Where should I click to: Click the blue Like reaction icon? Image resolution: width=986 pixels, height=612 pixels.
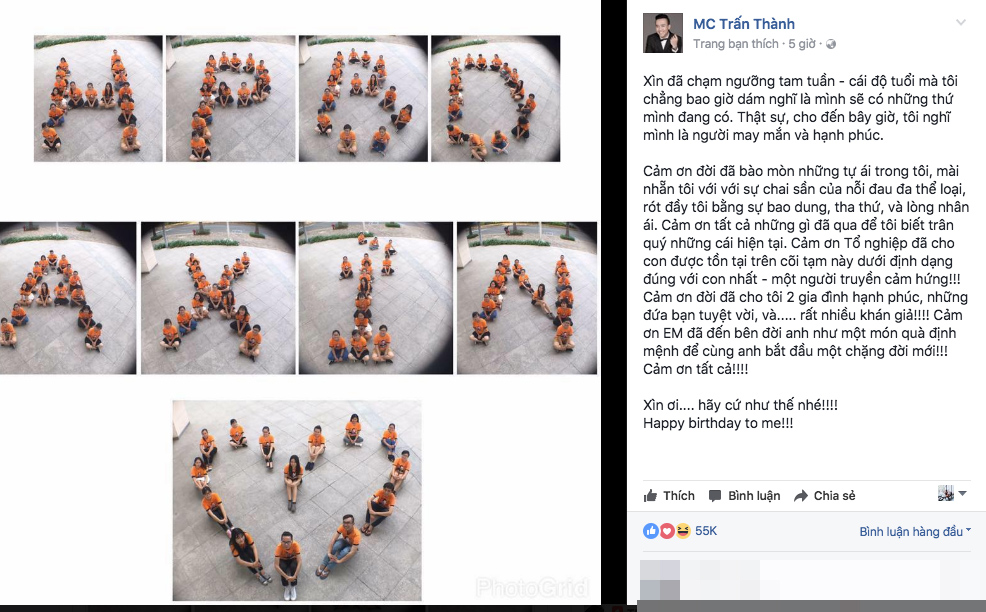651,531
